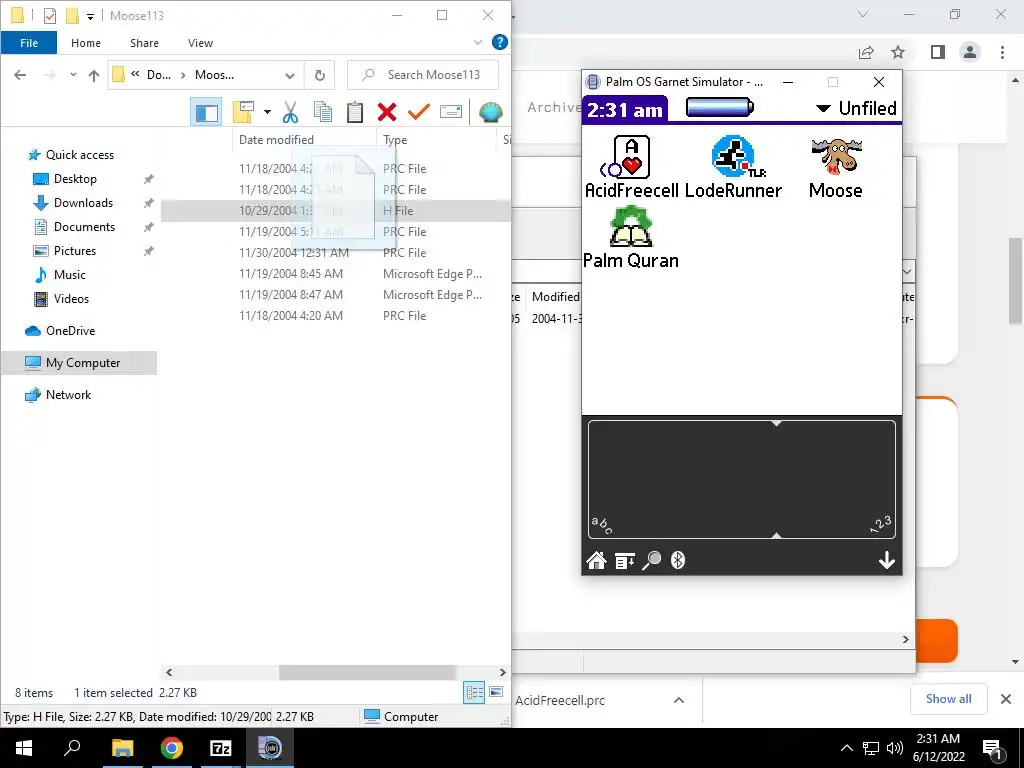Open the View ribbon tab

(200, 43)
